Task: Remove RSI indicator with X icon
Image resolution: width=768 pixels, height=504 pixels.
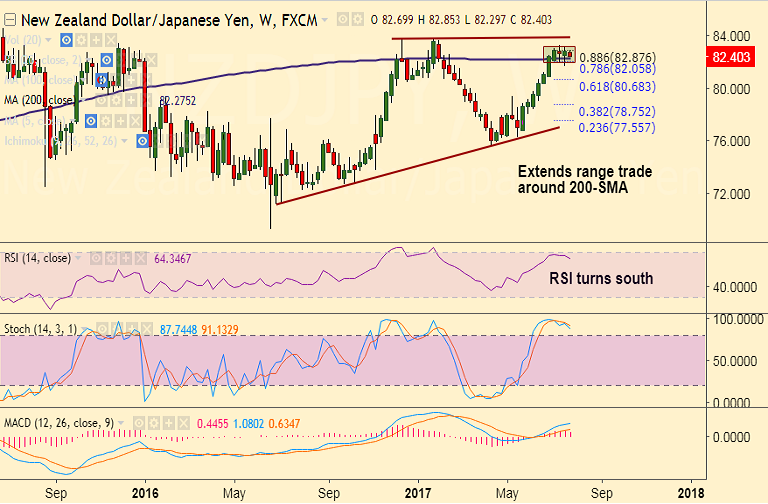Action: [x=141, y=258]
